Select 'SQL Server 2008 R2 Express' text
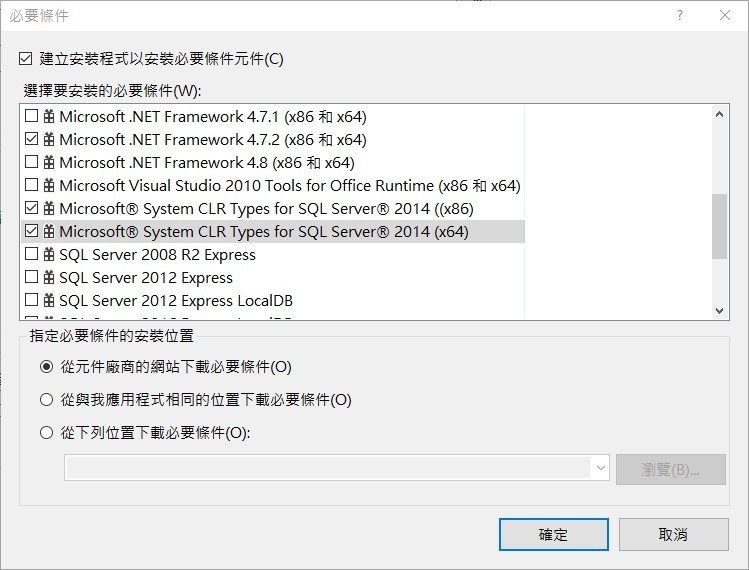749x570 pixels. 157,255
